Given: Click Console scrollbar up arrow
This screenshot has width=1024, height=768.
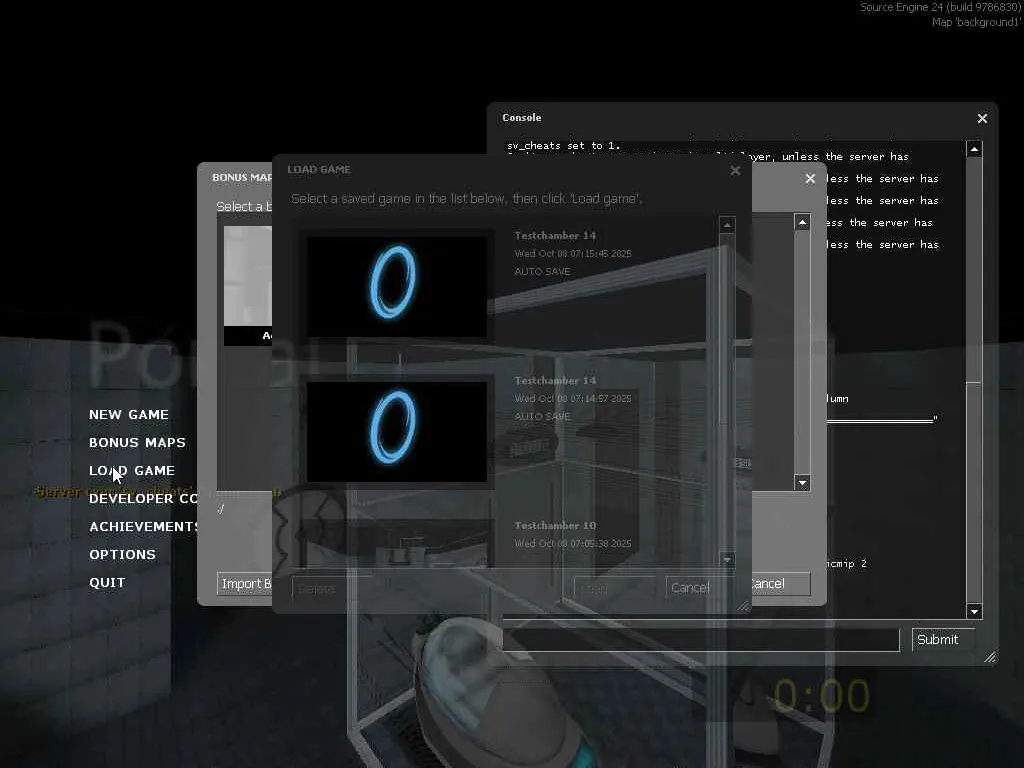Looking at the screenshot, I should click(974, 149).
